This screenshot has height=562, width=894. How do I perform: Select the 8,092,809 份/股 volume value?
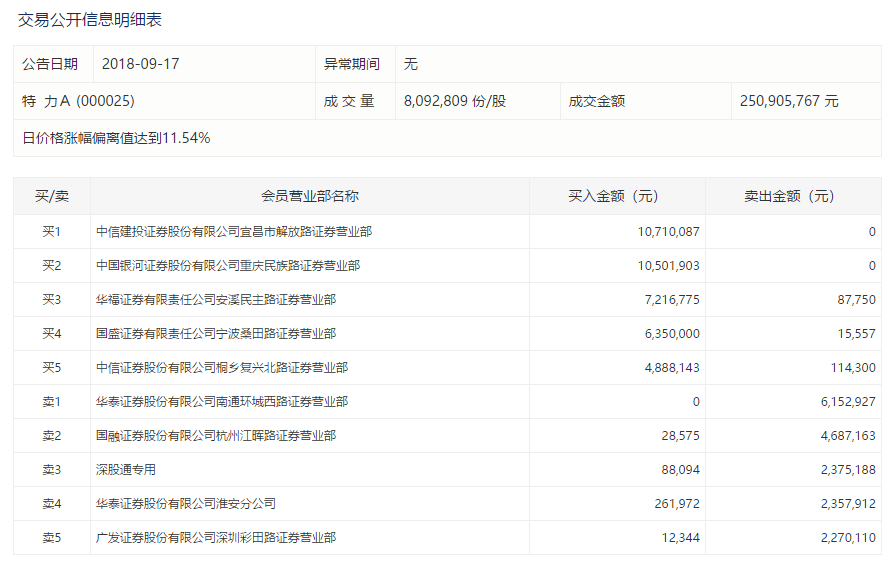pos(455,101)
